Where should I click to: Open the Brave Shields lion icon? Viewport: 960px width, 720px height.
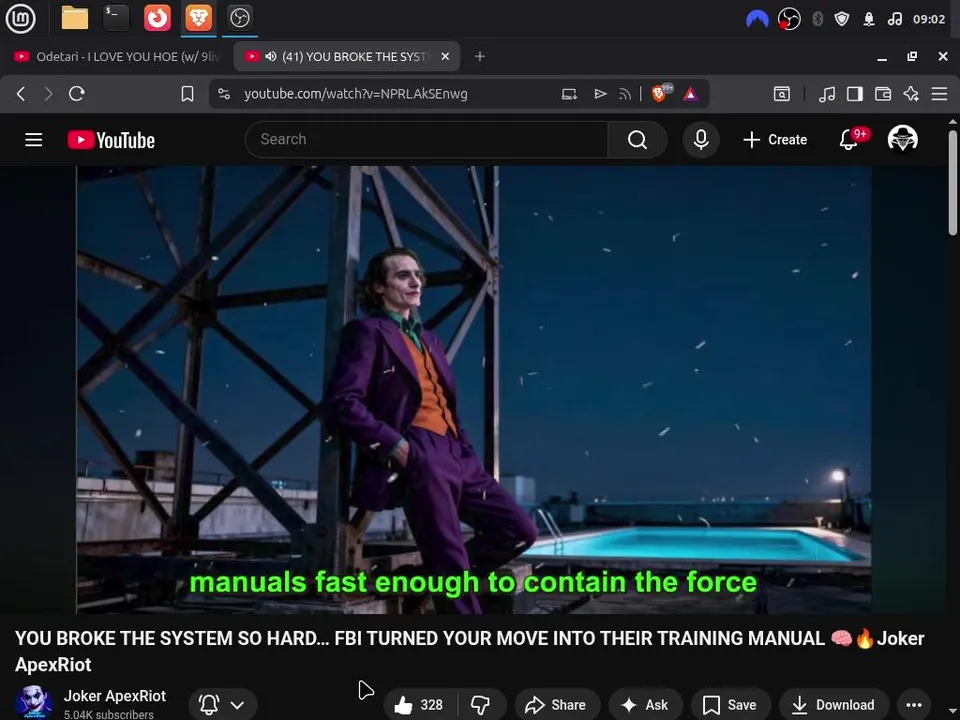pyautogui.click(x=661, y=93)
